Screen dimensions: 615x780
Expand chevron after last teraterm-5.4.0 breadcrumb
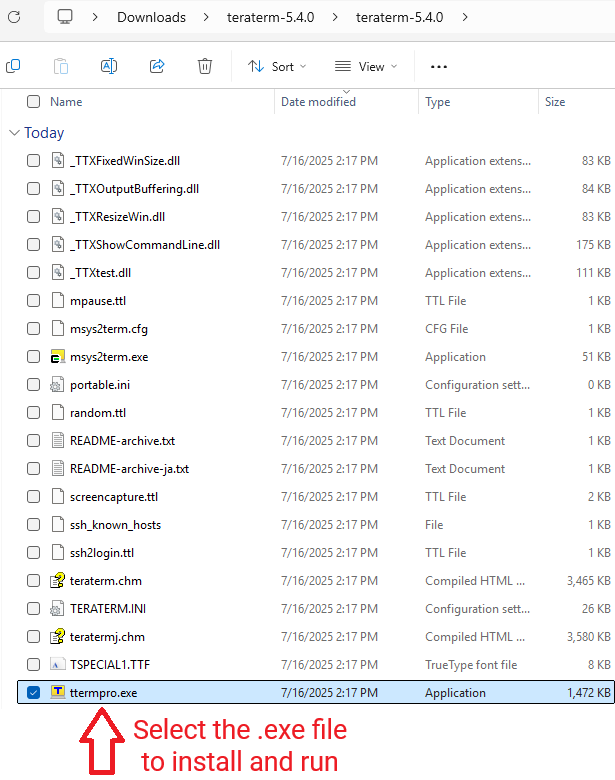tap(465, 17)
